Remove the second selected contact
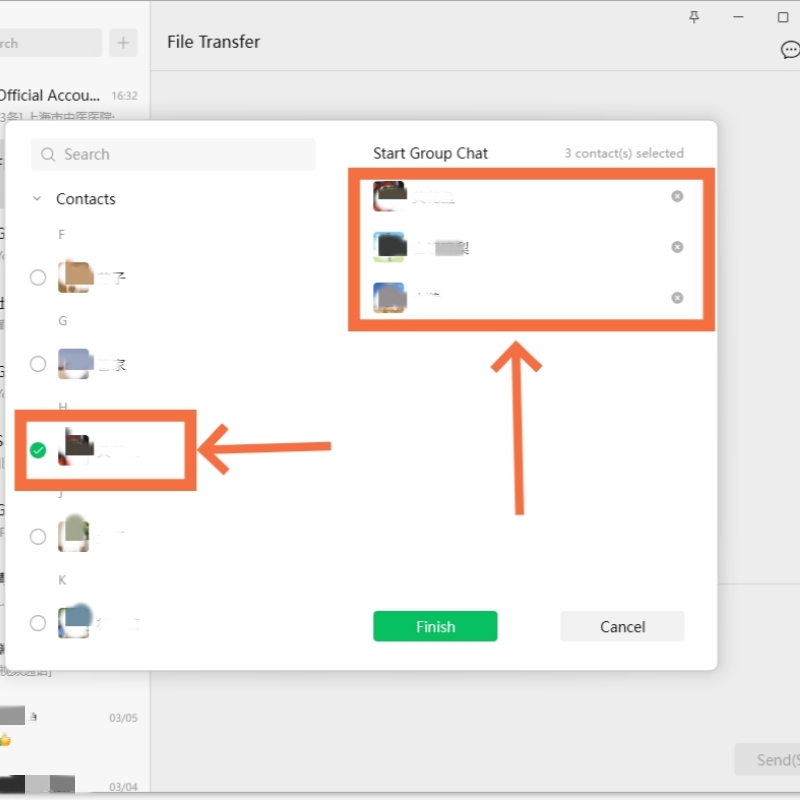This screenshot has width=800, height=800. point(677,247)
